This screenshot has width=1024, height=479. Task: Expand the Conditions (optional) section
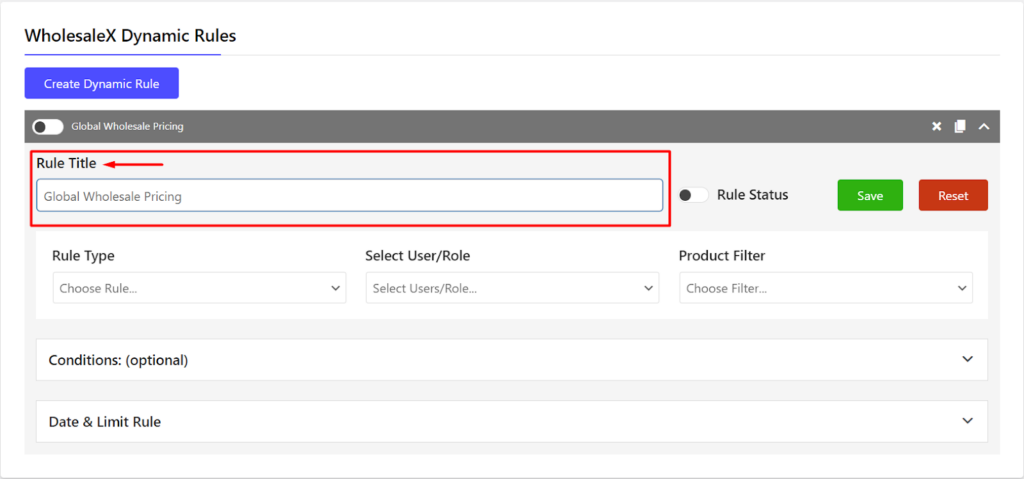(512, 359)
